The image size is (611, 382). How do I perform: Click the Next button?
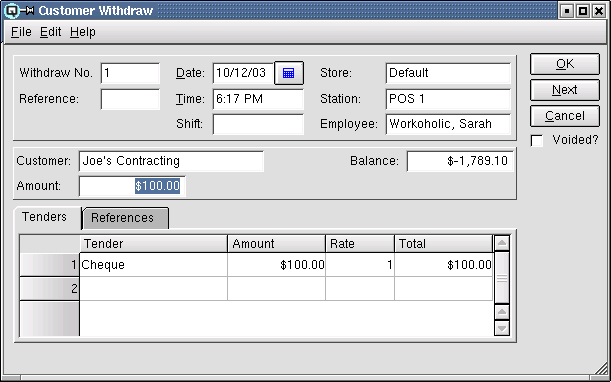tap(565, 90)
